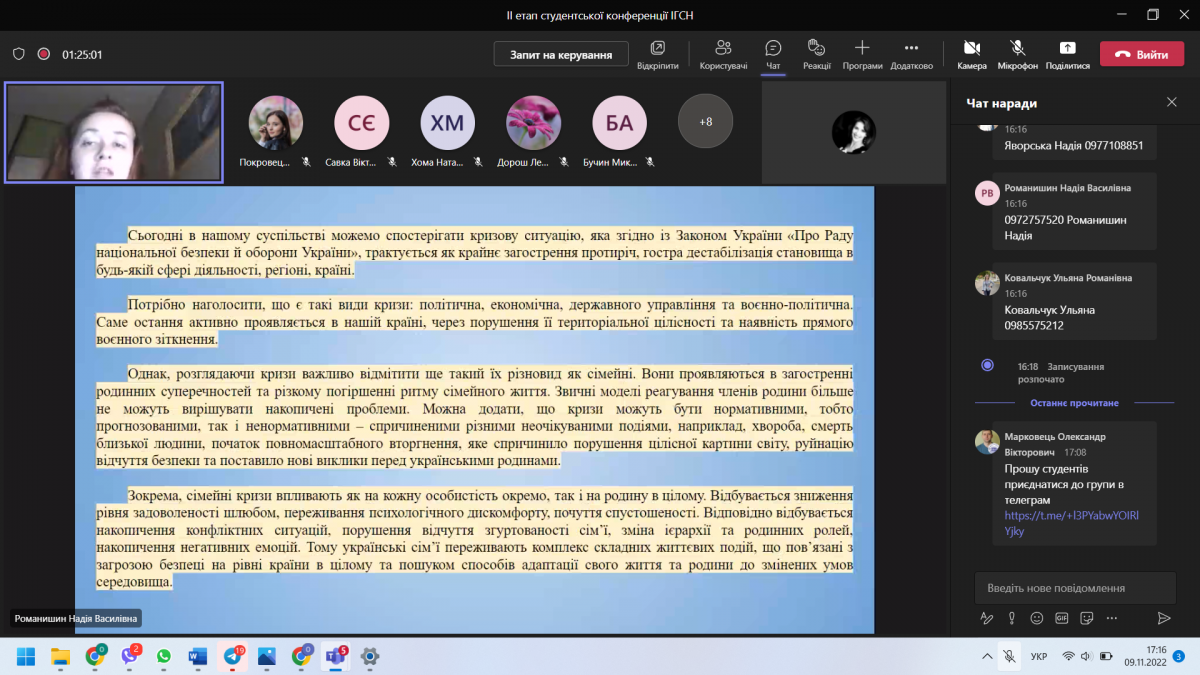Switch keyboard language from УКР
1200x675 pixels.
[1039, 657]
